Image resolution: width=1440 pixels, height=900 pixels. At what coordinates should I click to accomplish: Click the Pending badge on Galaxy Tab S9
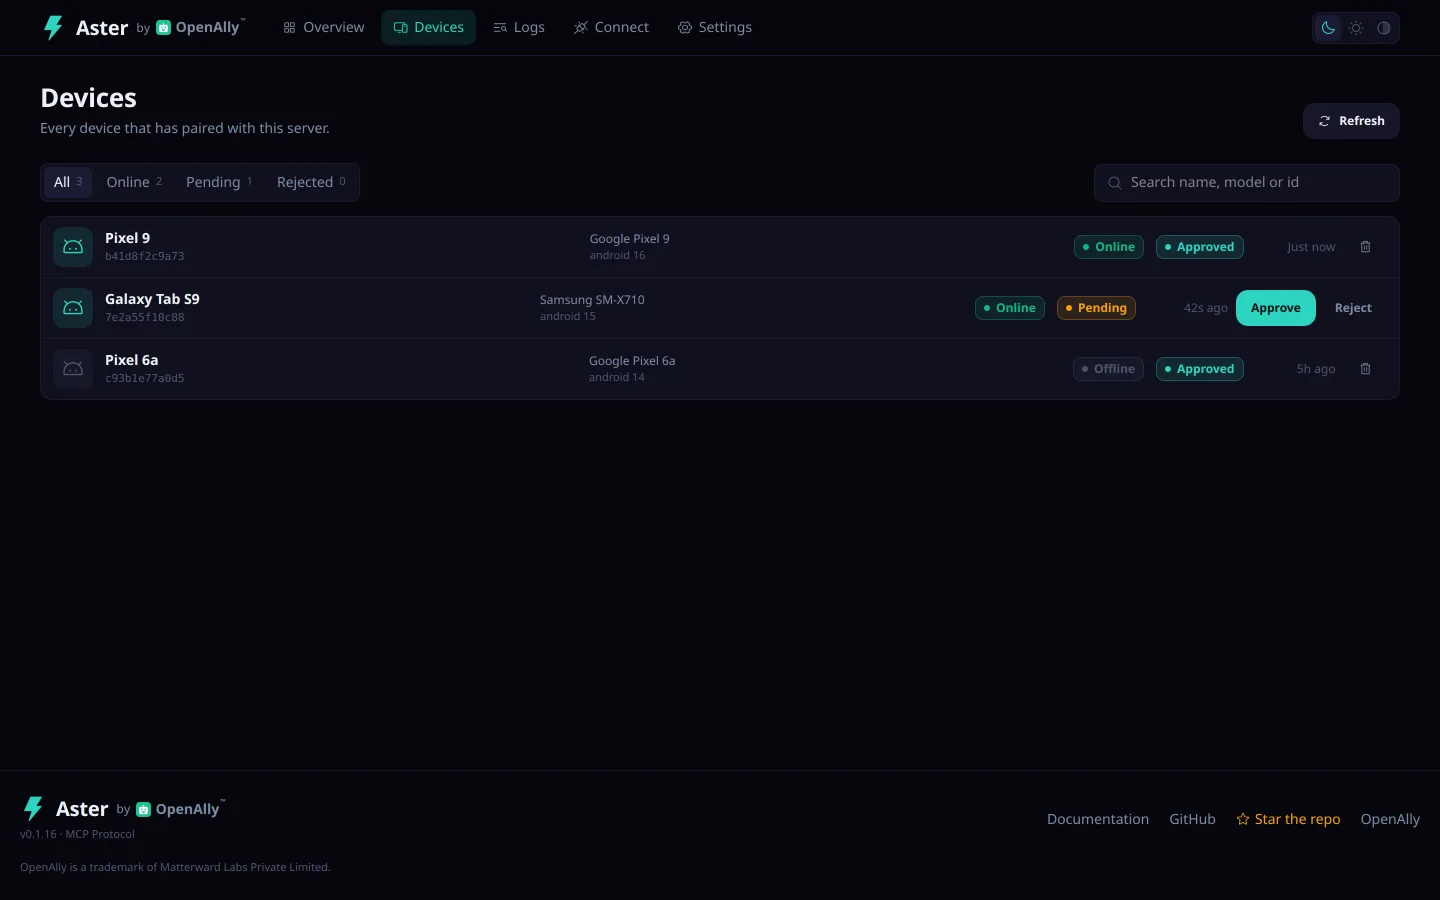tap(1096, 308)
